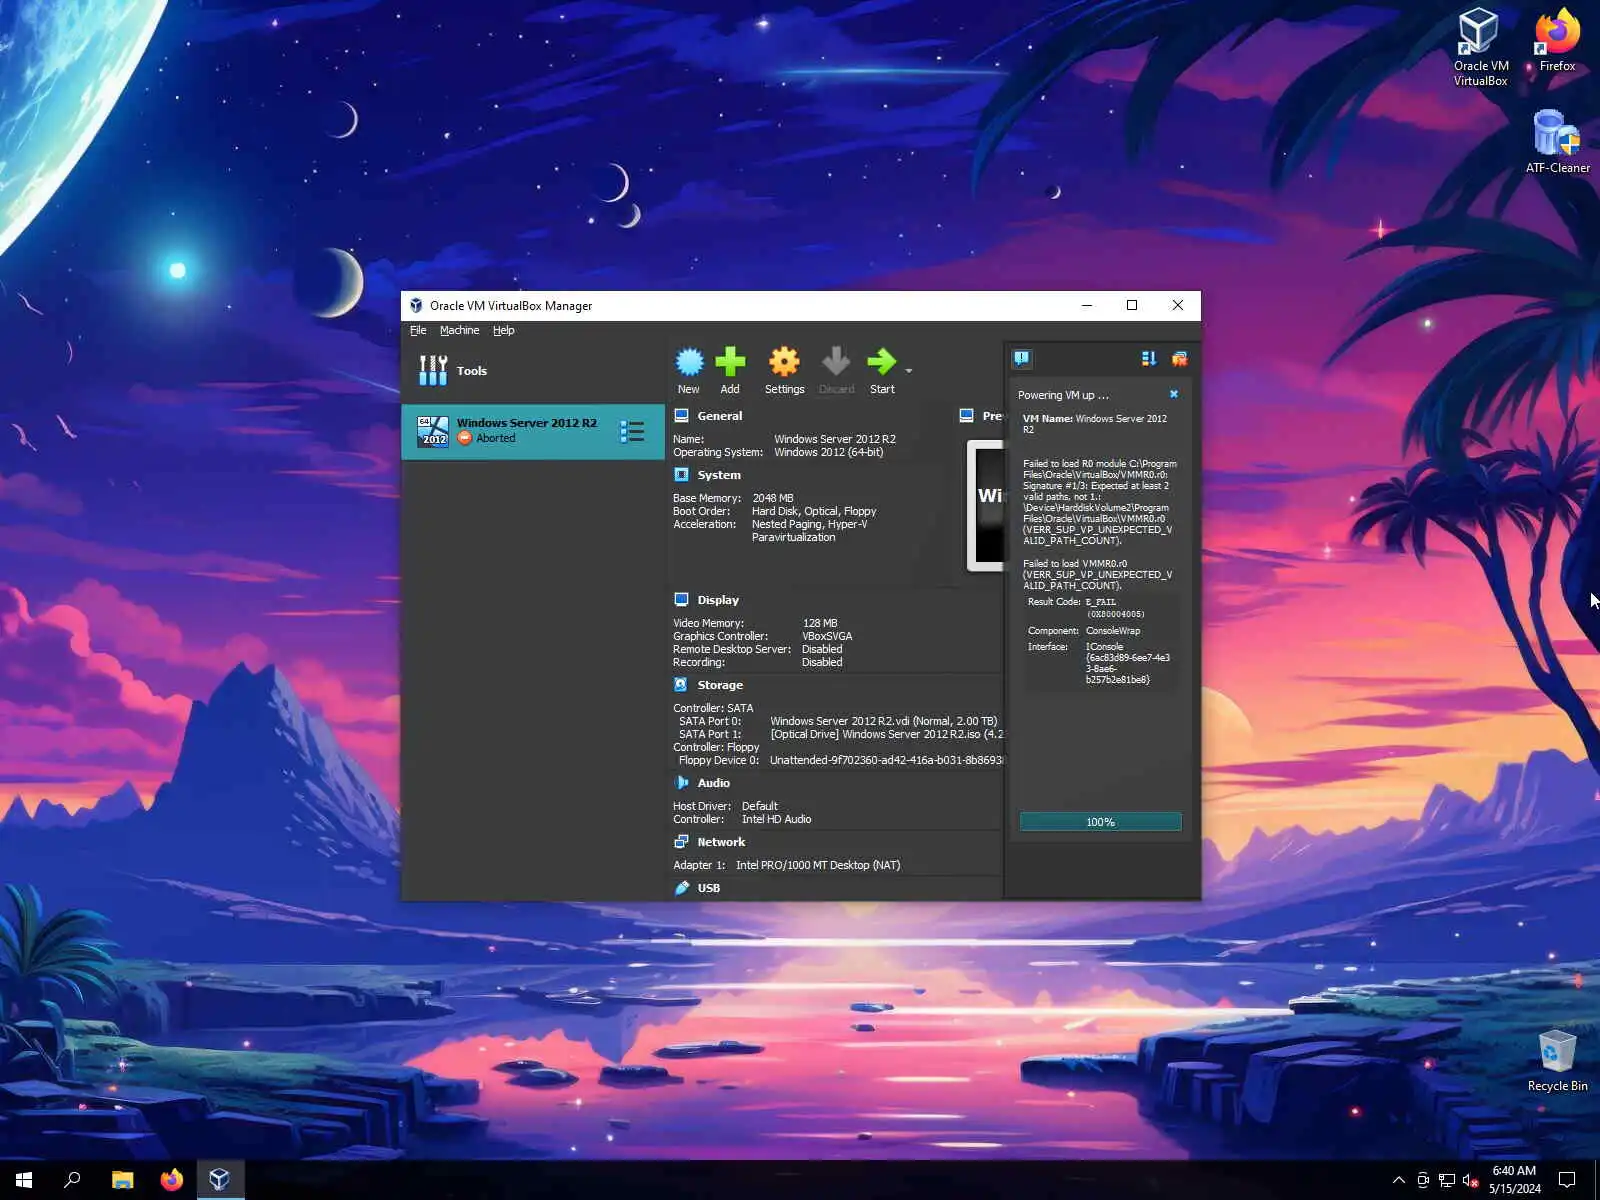Click the General section header
1600x1200 pixels.
[719, 416]
